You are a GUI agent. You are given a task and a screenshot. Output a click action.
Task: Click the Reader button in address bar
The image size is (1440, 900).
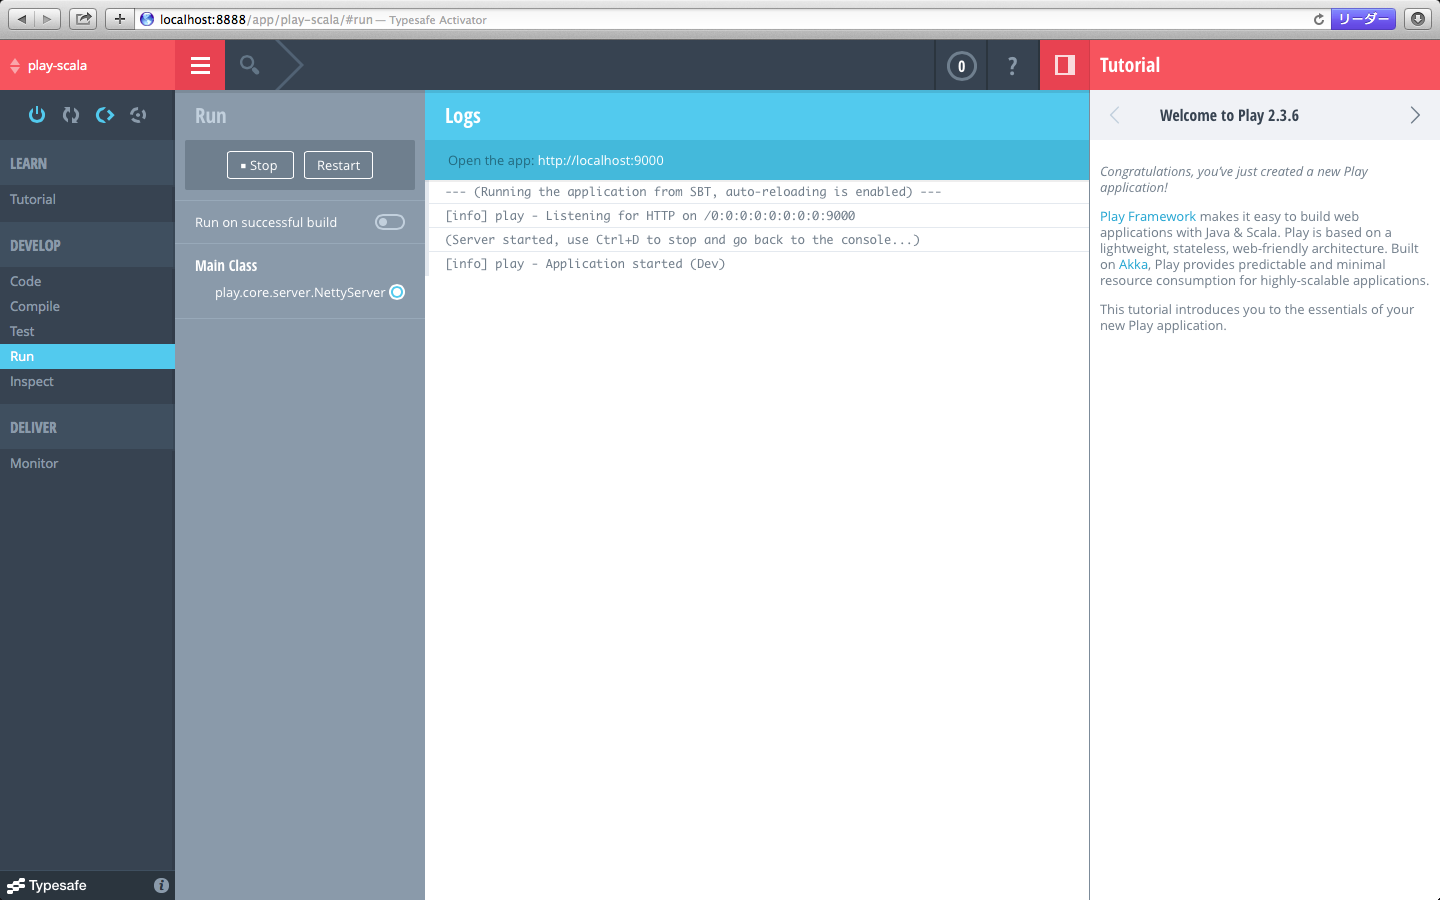(1363, 19)
